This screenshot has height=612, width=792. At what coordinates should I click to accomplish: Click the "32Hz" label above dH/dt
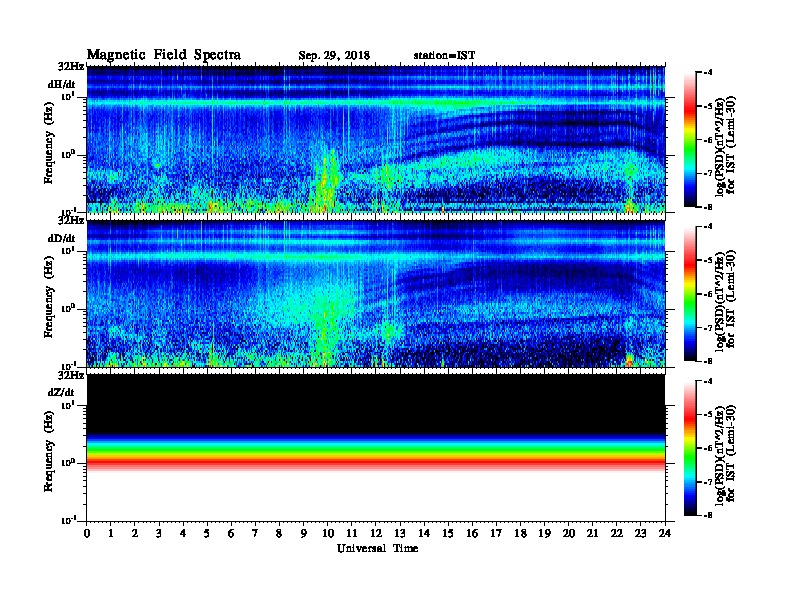tap(71, 67)
